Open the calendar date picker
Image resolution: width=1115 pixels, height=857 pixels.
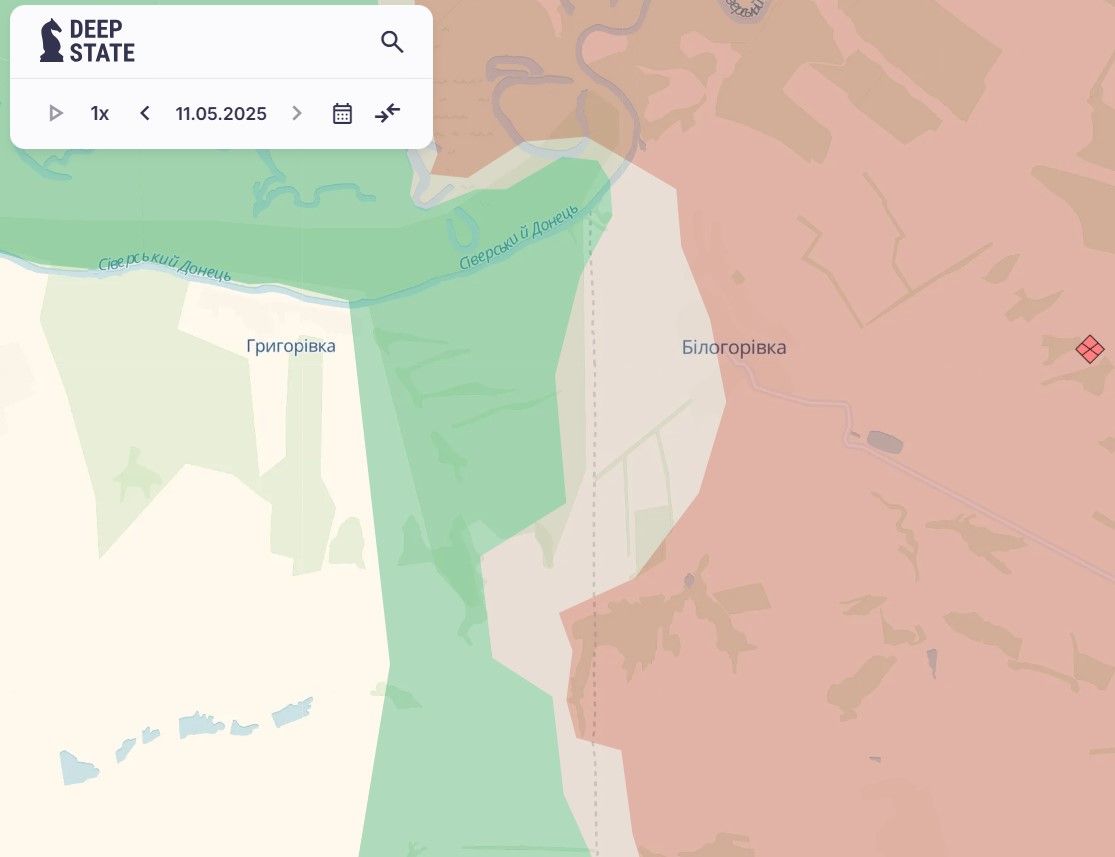coord(342,114)
